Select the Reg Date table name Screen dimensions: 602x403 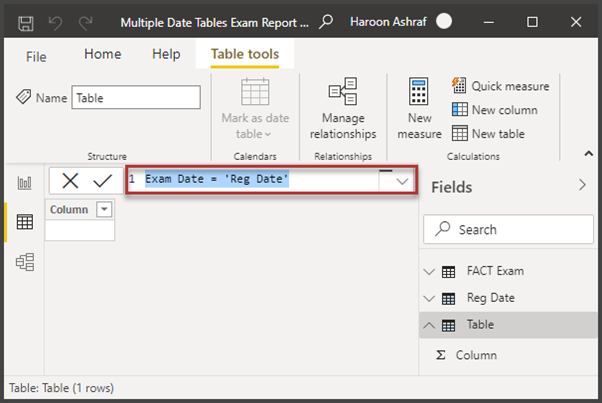click(x=491, y=298)
